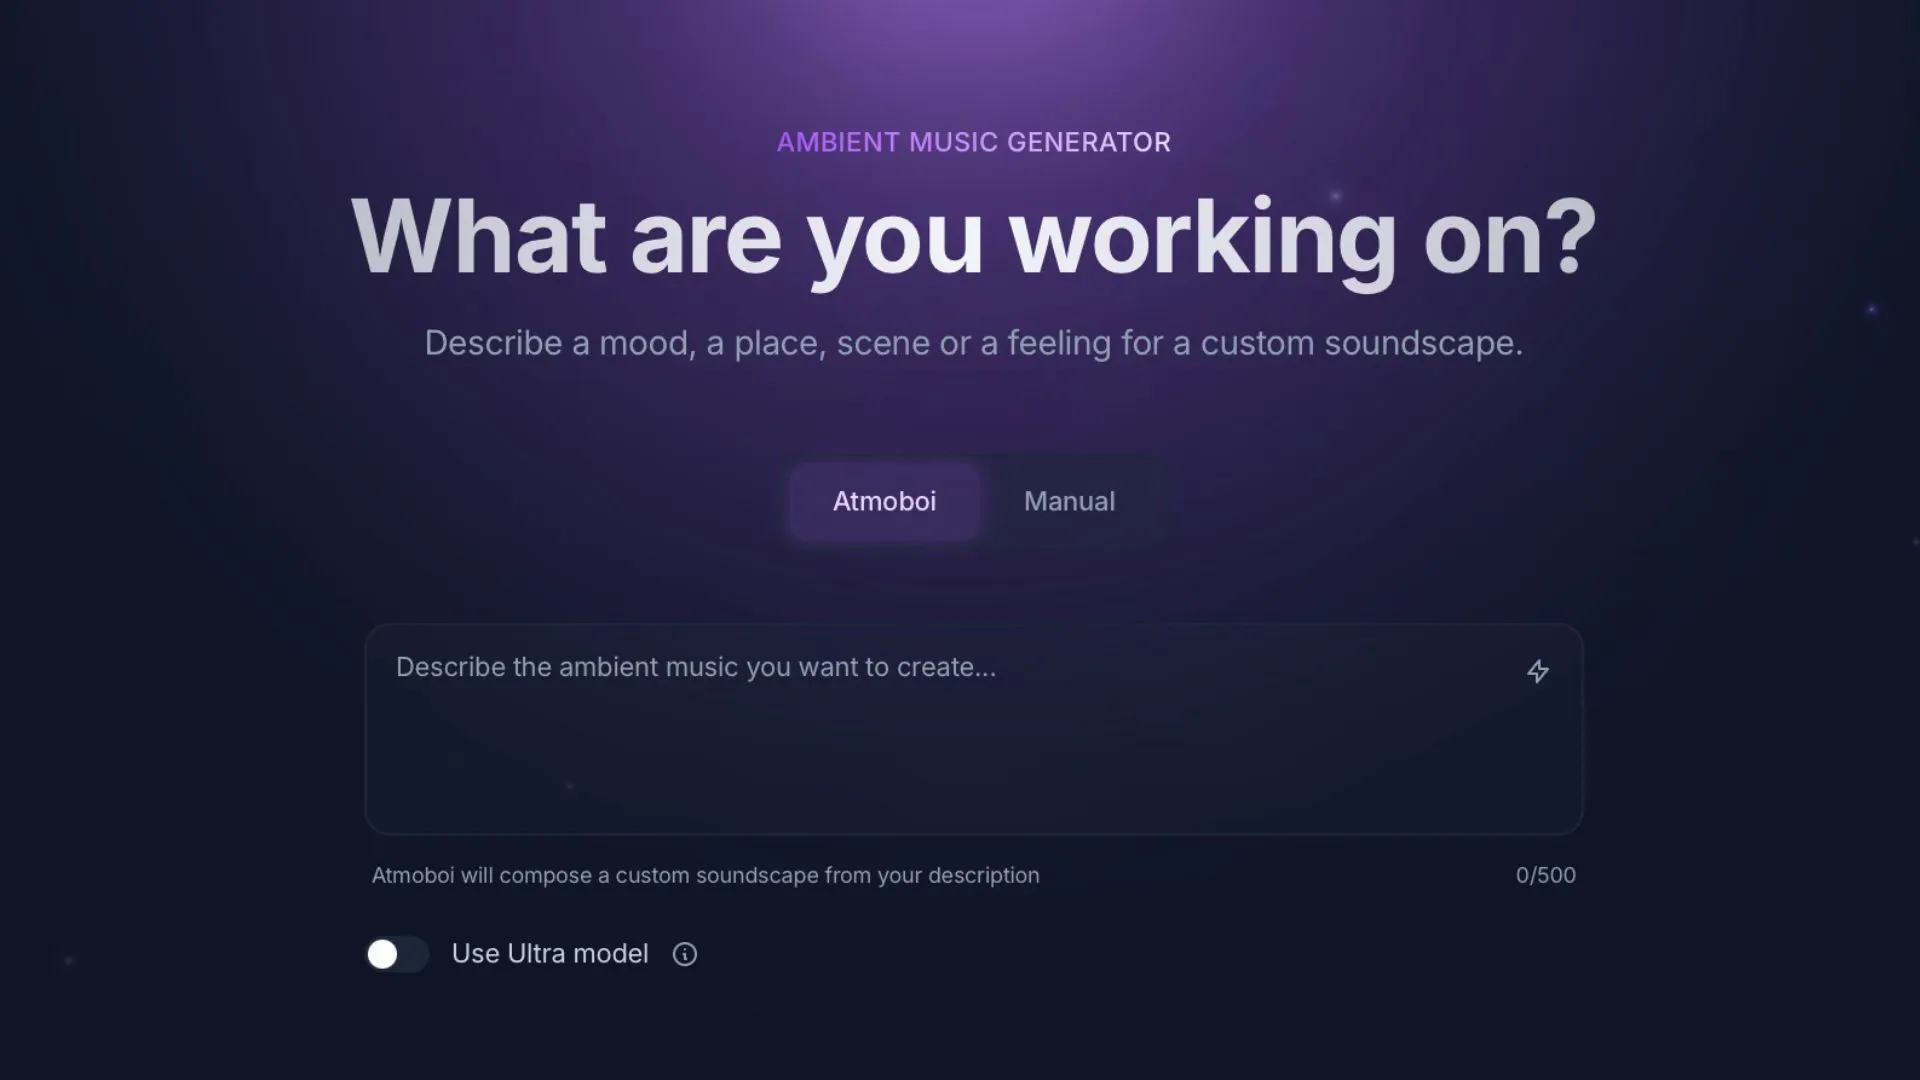Screen dimensions: 1920x1080
Task: Select the Atmoboi tab
Action: (x=884, y=501)
